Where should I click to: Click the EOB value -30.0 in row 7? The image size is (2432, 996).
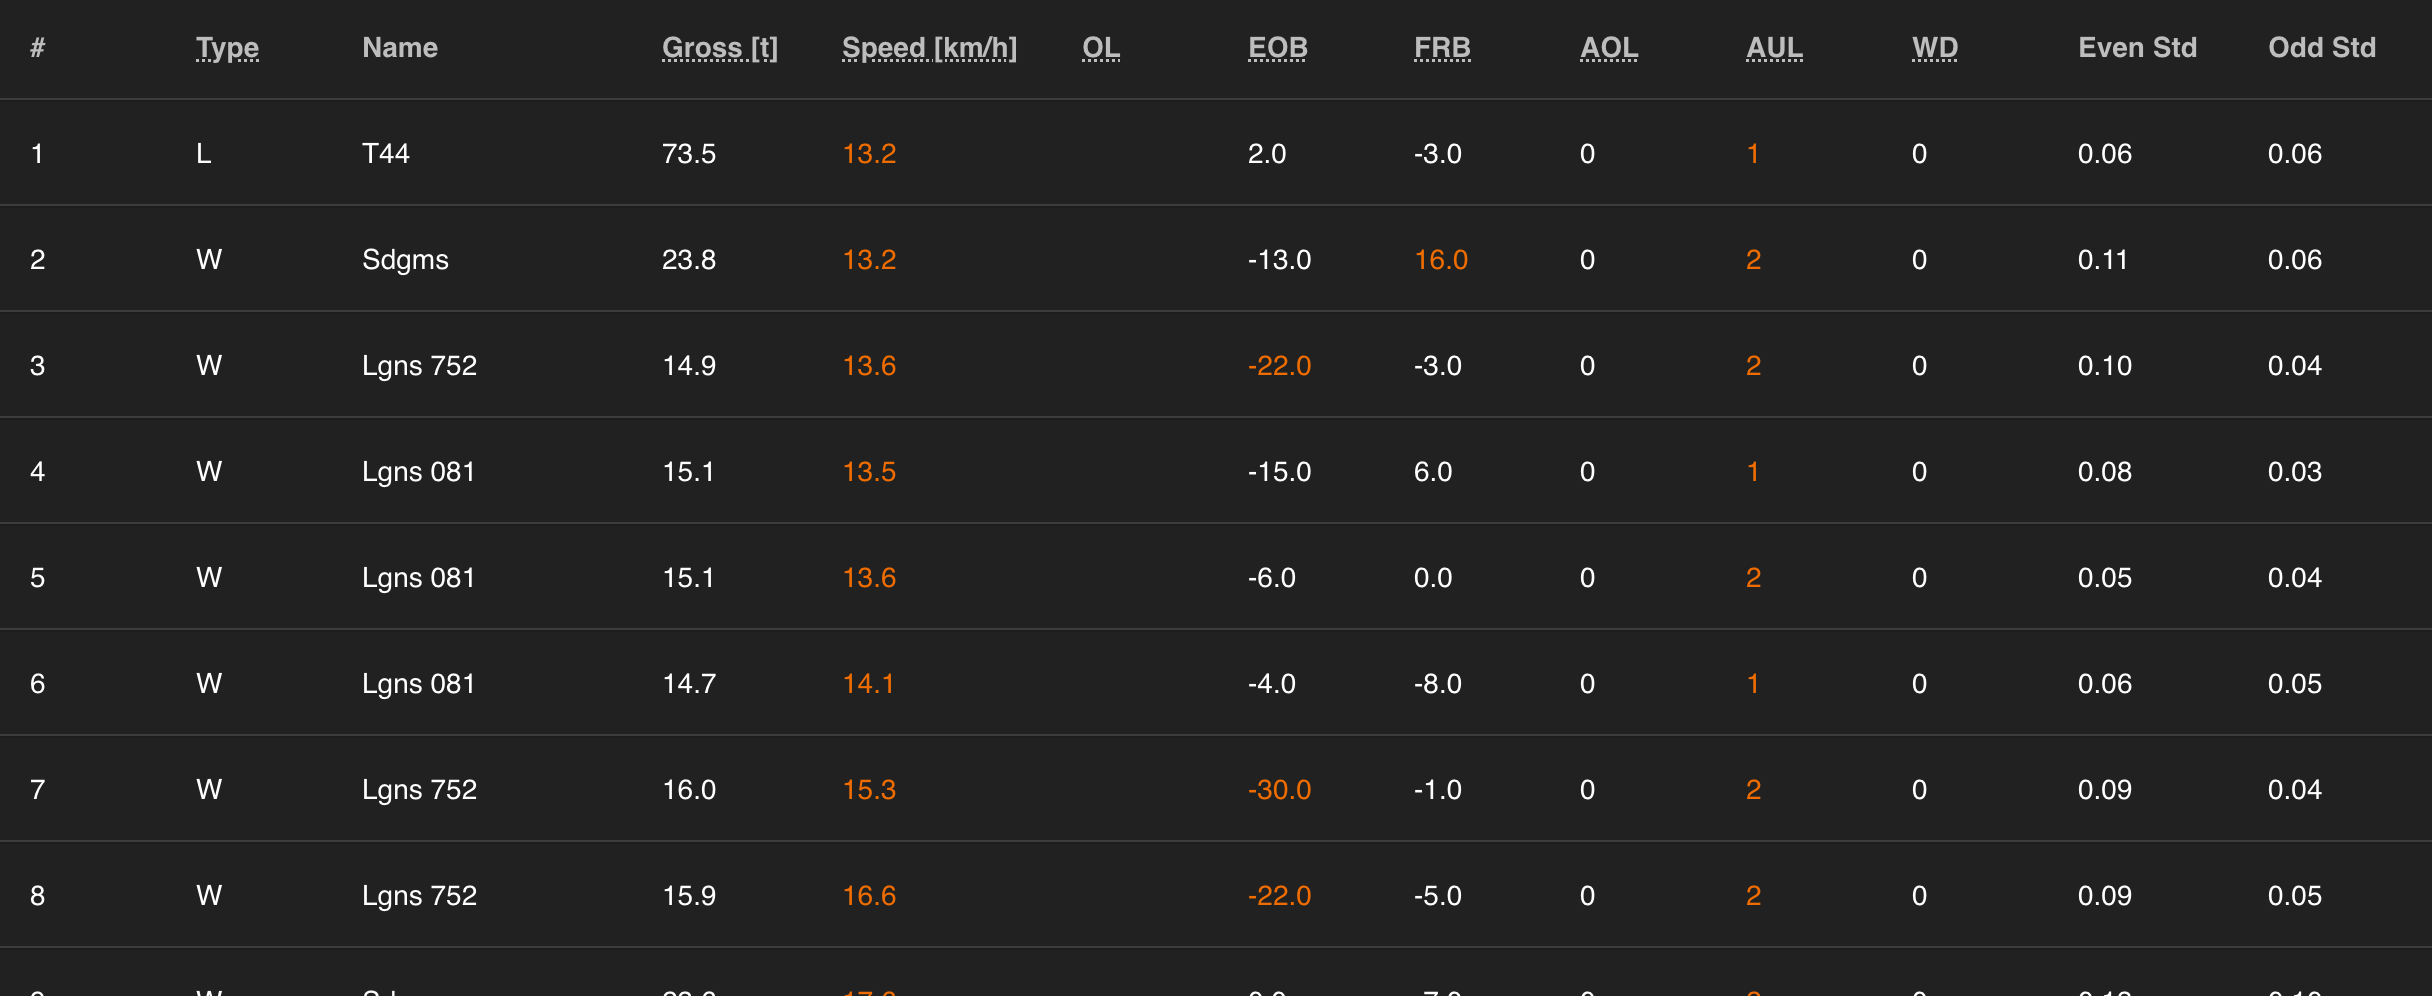click(1279, 790)
